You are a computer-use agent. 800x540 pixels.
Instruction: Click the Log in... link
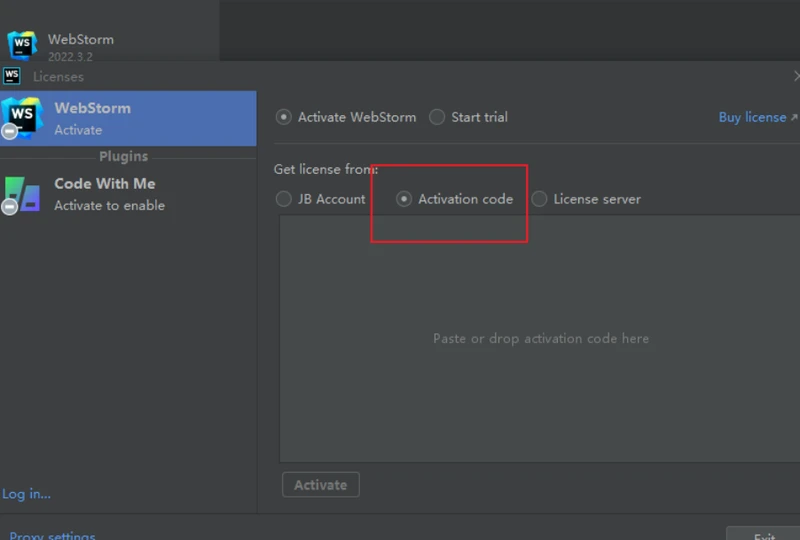click(x=26, y=494)
